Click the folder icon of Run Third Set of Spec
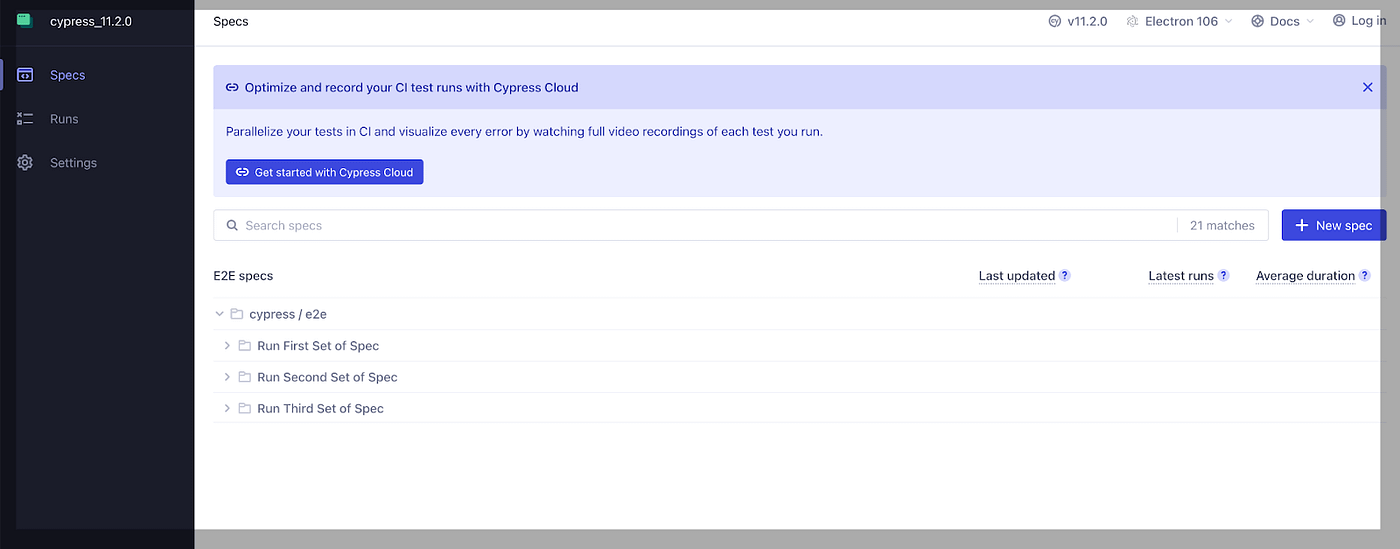Screen dimensions: 1400x549 click(x=245, y=408)
